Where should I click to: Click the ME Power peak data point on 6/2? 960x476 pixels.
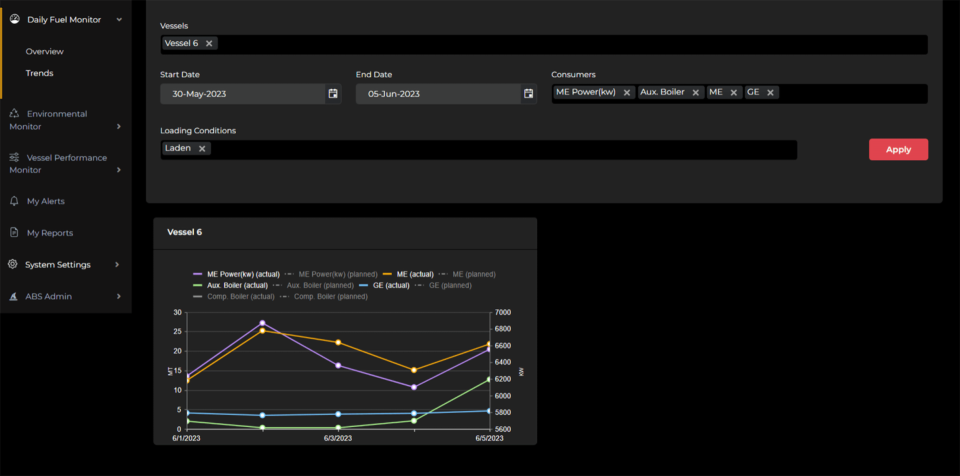(262, 323)
